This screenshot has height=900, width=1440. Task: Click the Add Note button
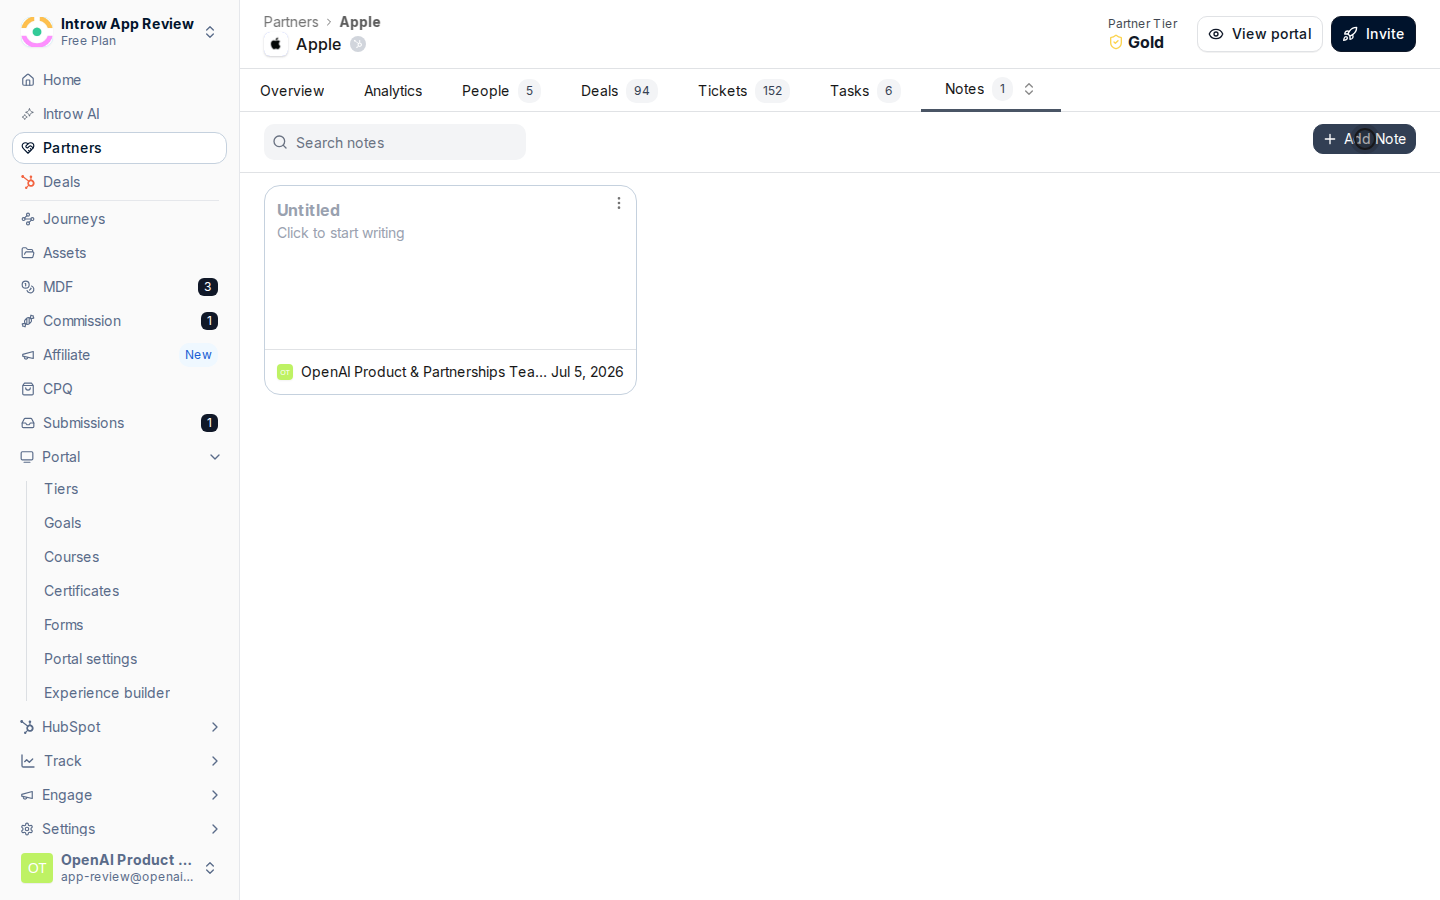1364,139
